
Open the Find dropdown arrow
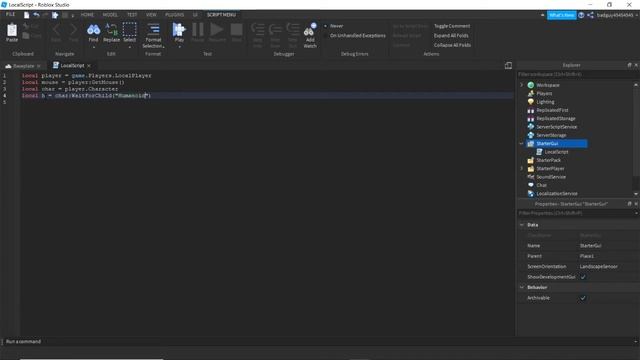point(93,47)
